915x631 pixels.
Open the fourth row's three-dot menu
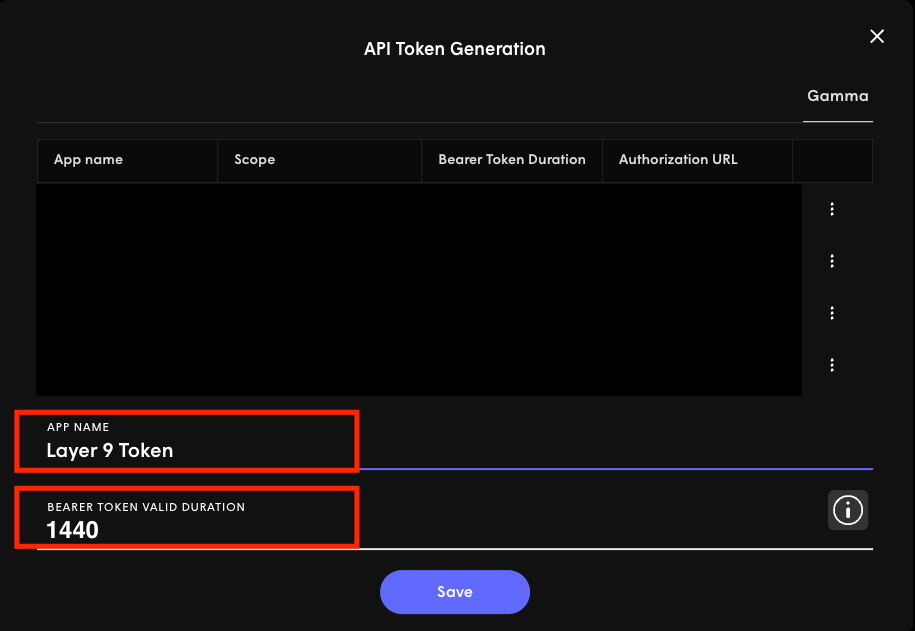tap(832, 365)
